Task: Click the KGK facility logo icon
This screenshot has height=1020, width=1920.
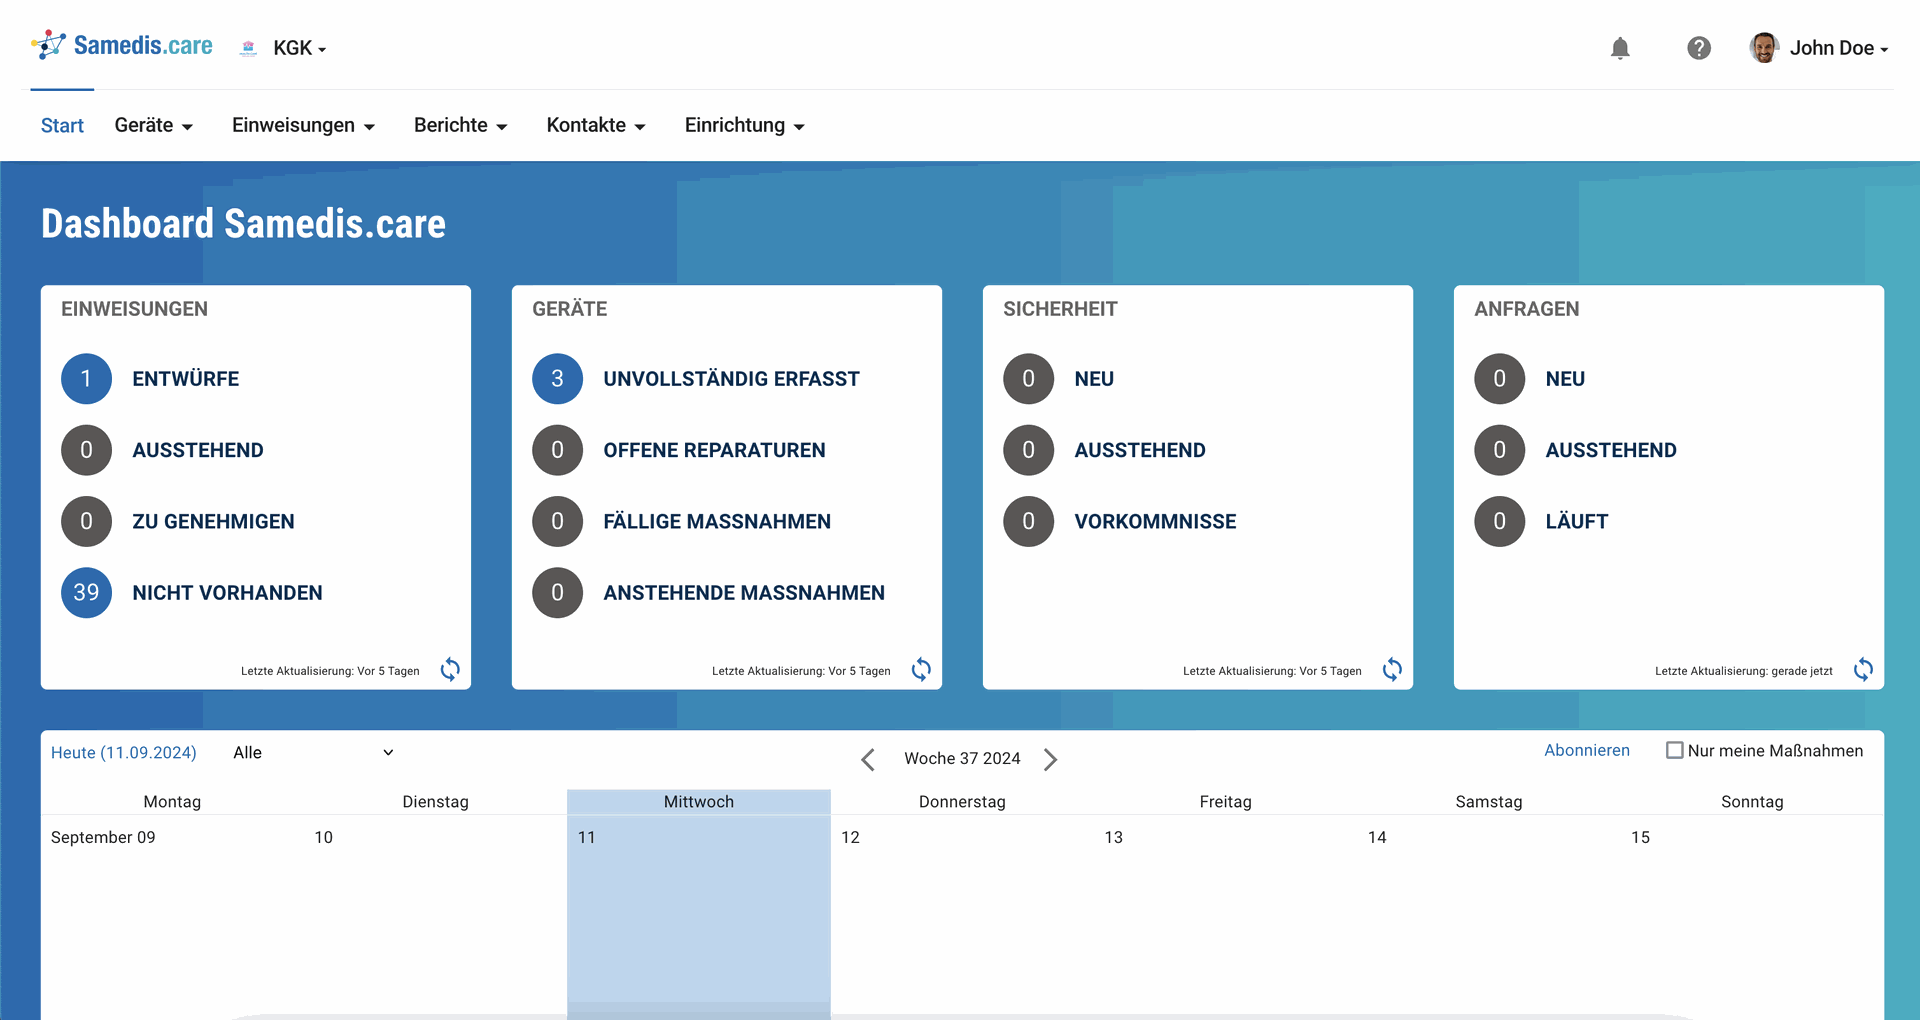Action: (x=249, y=48)
